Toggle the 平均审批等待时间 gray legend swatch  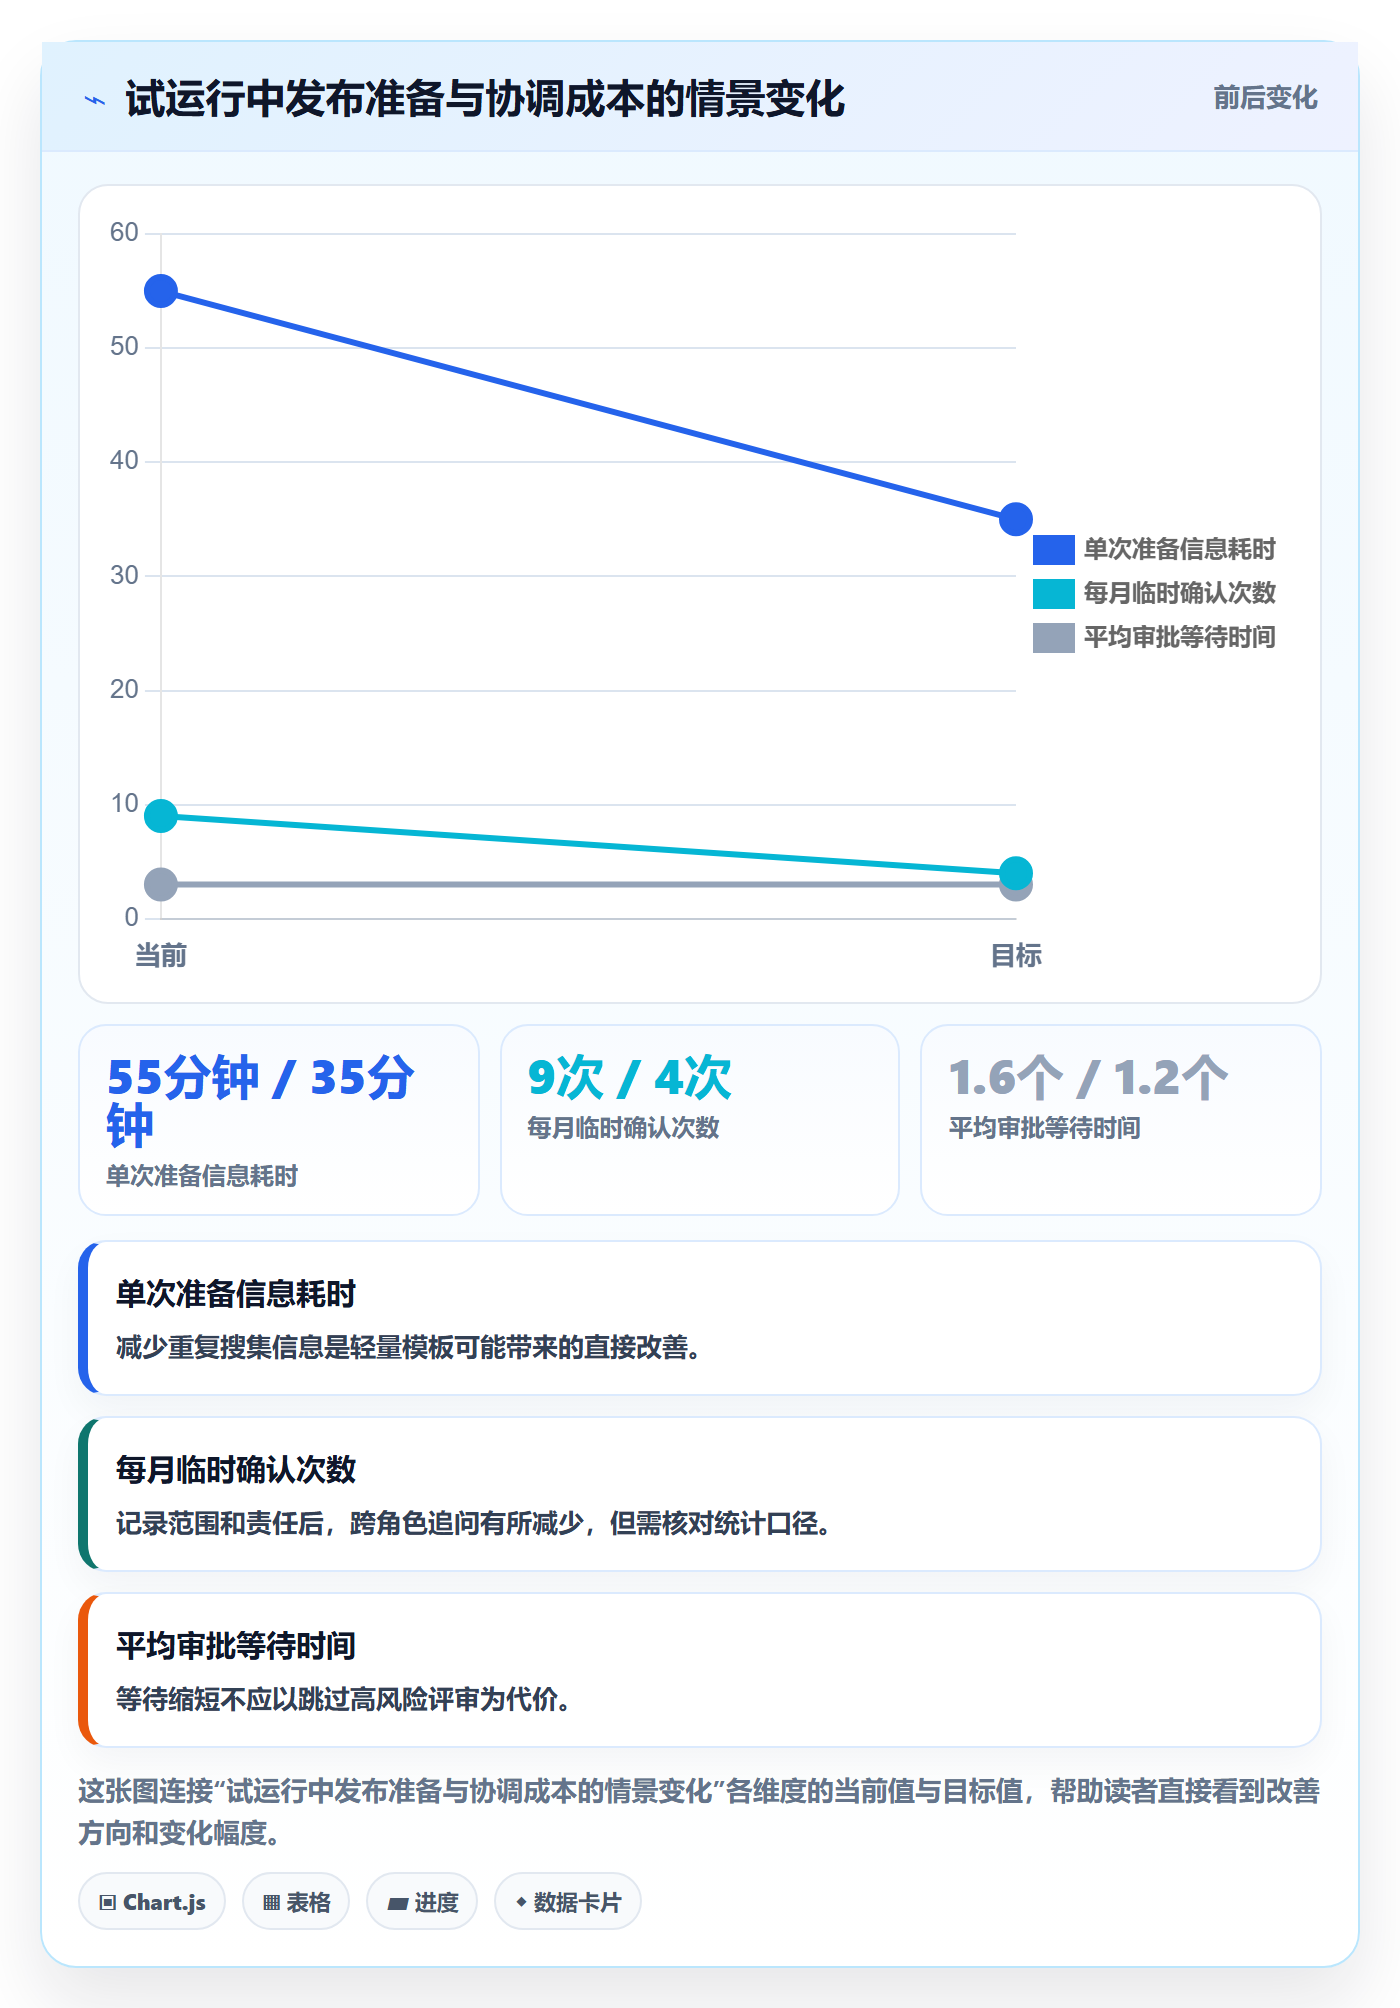click(1053, 638)
